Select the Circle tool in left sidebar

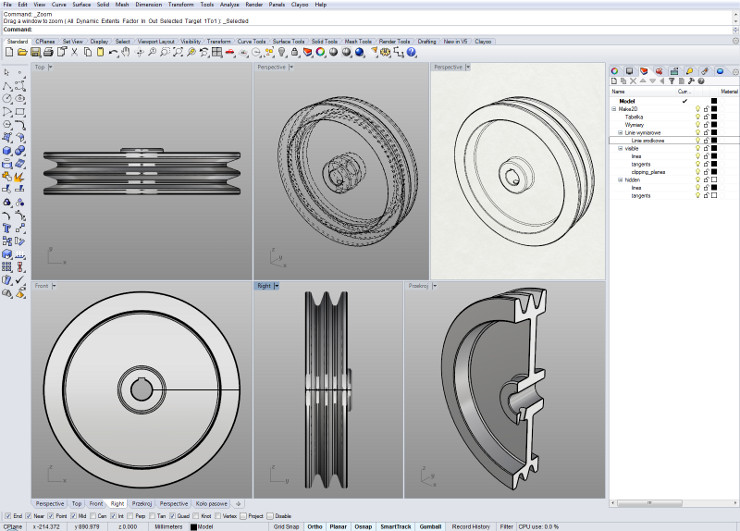point(7,99)
